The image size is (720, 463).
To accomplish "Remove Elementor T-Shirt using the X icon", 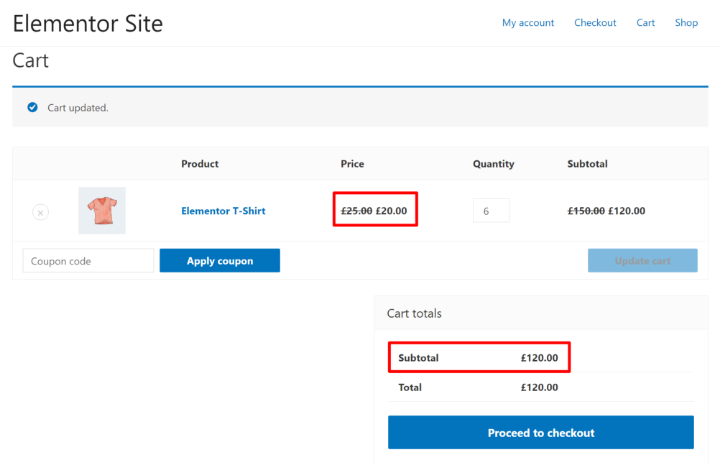I will pos(40,212).
